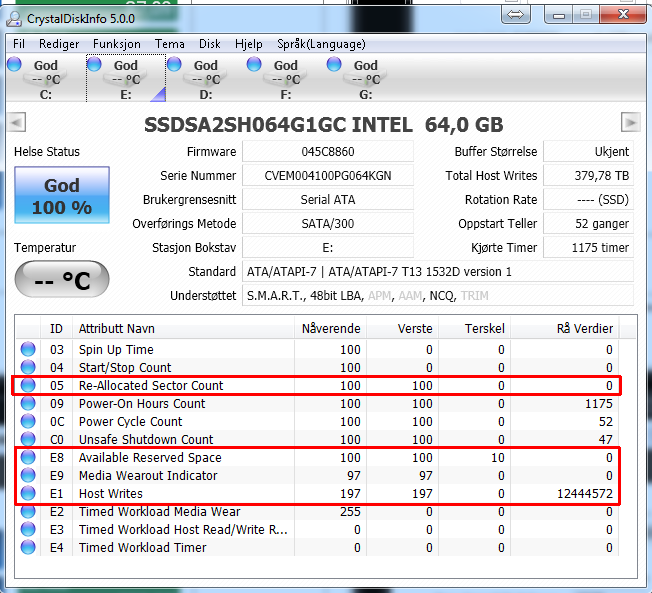The image size is (652, 593).
Task: Click the Stasjon Bokstav field E:
Action: [328, 248]
